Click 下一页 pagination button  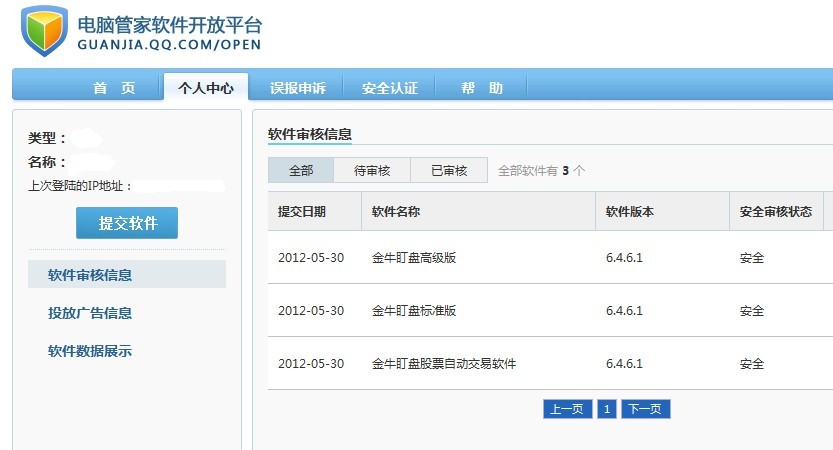pos(645,409)
